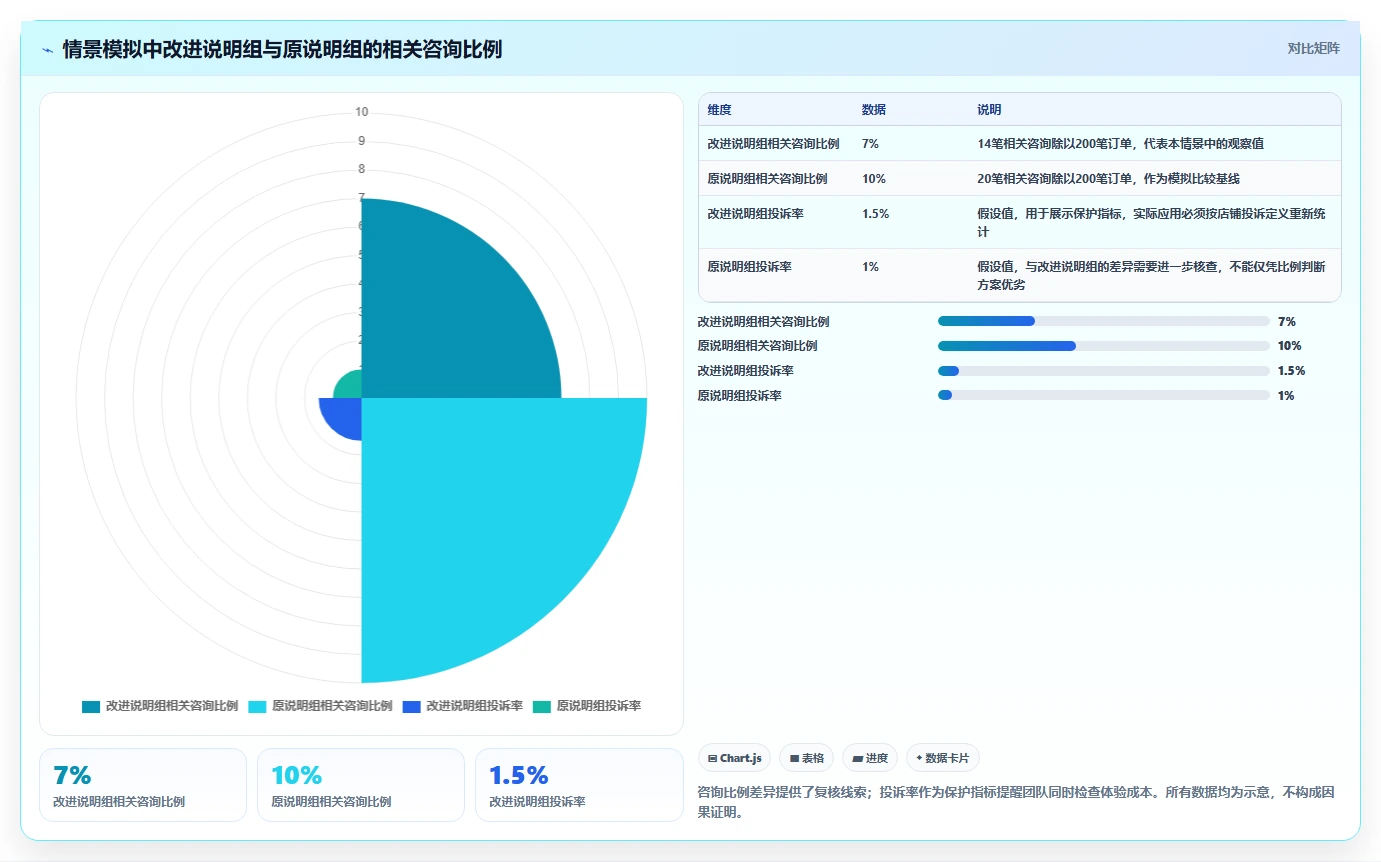Click the 7% data card
This screenshot has height=862, width=1381.
pos(143,785)
